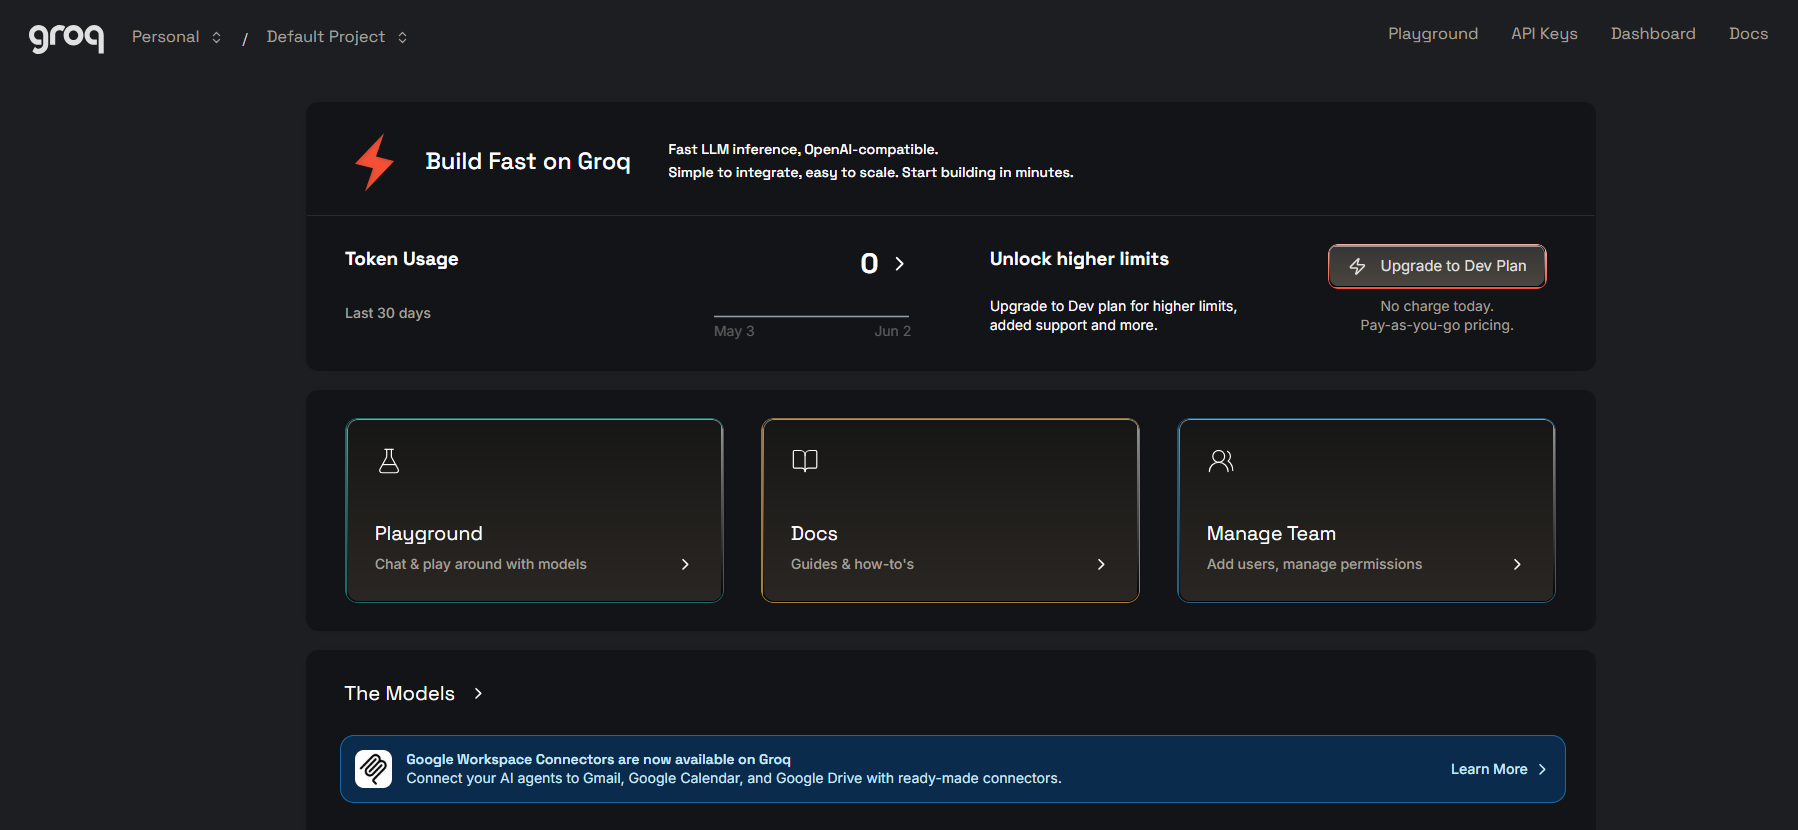The width and height of the screenshot is (1798, 830).
Task: Click the open book icon in Docs card
Action: [805, 460]
